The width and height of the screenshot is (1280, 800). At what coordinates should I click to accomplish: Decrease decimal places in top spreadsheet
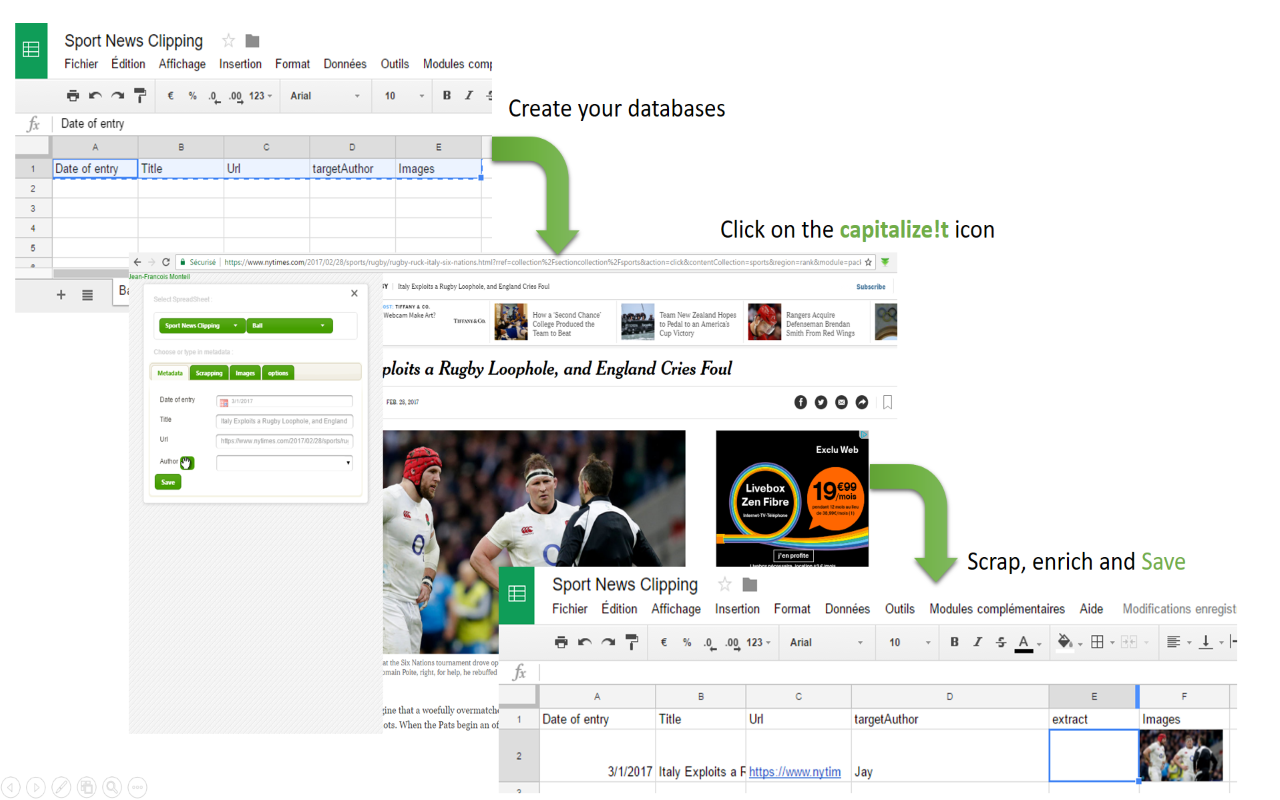214,97
